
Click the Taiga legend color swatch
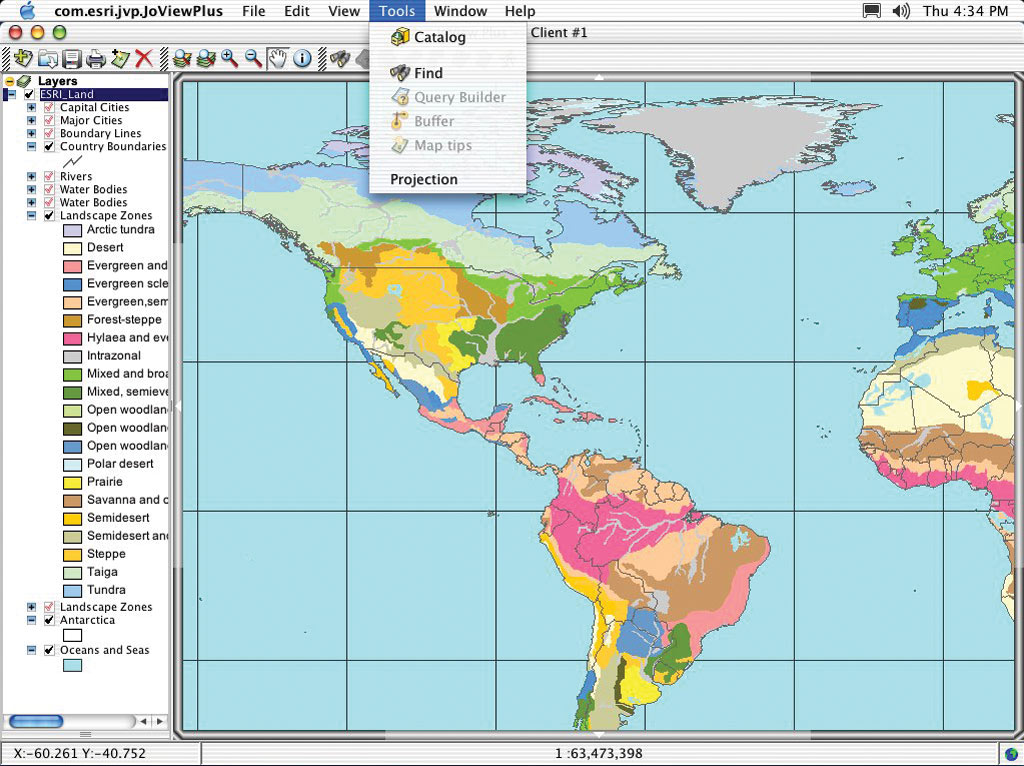pyautogui.click(x=72, y=573)
